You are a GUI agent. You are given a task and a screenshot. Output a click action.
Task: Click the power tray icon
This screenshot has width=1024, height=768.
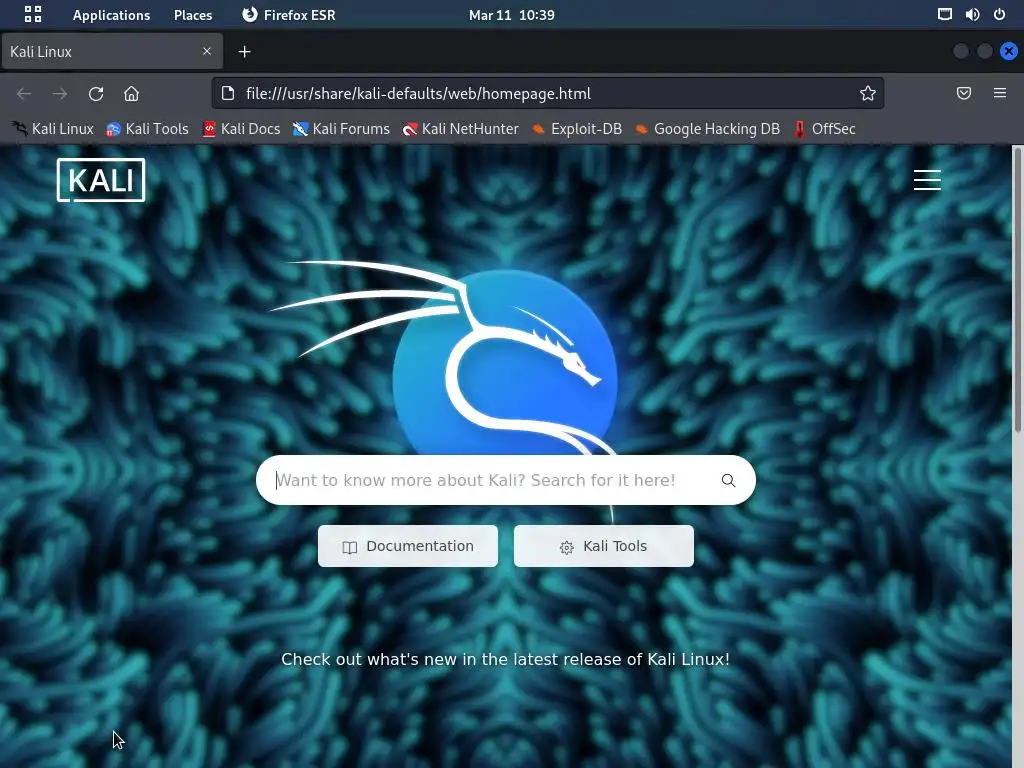(x=999, y=14)
